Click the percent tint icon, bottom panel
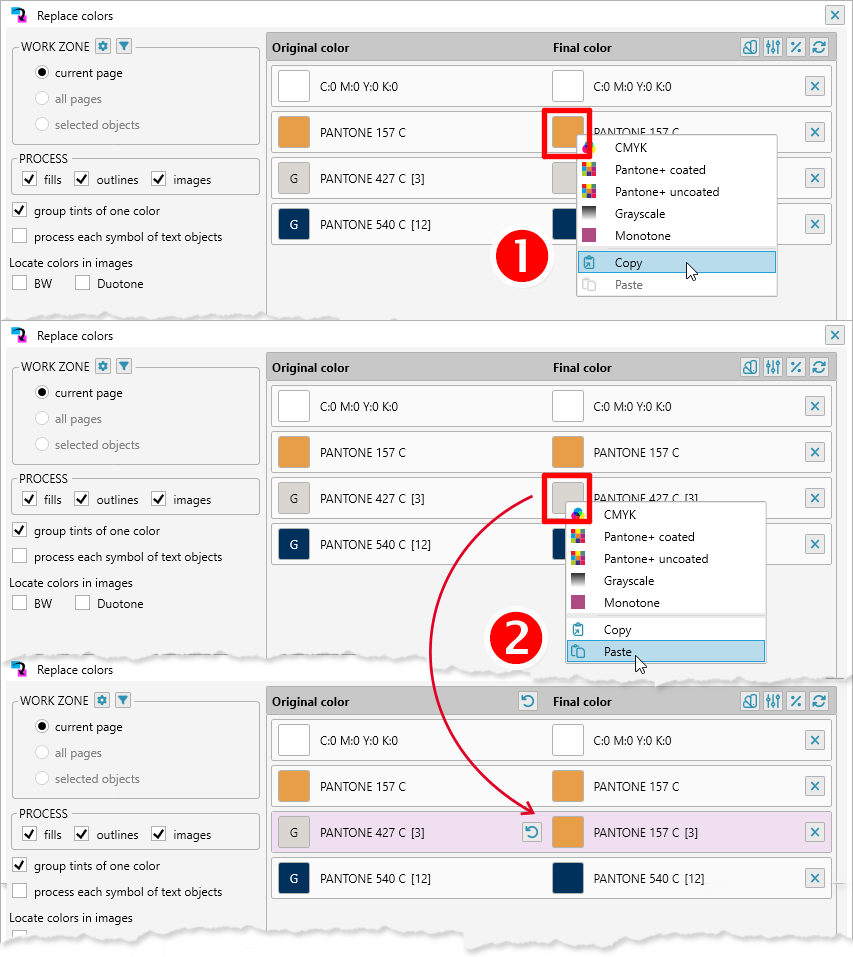 pyautogui.click(x=796, y=701)
